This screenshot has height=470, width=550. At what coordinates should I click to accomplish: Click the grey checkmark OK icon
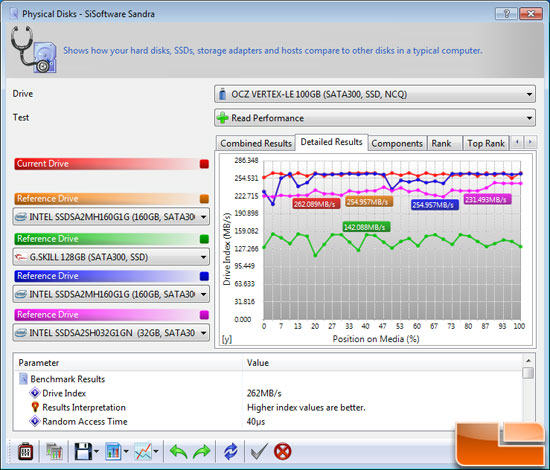coord(259,451)
